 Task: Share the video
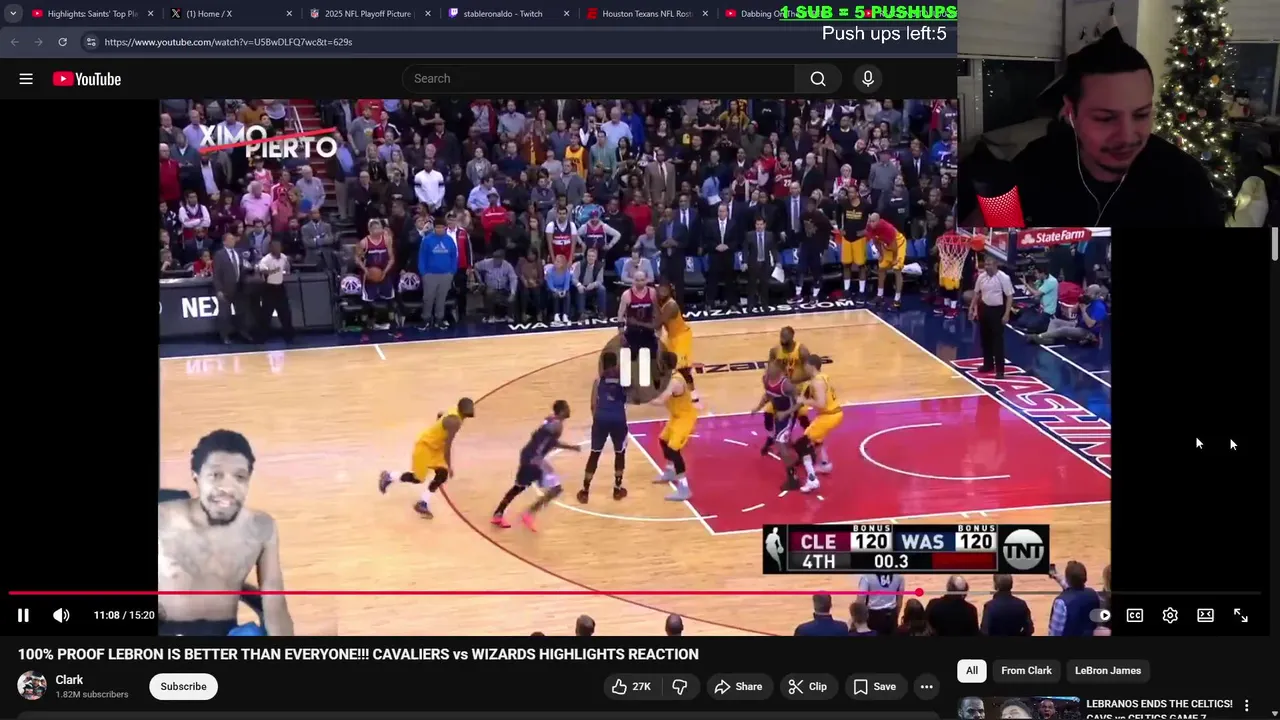[x=738, y=686]
